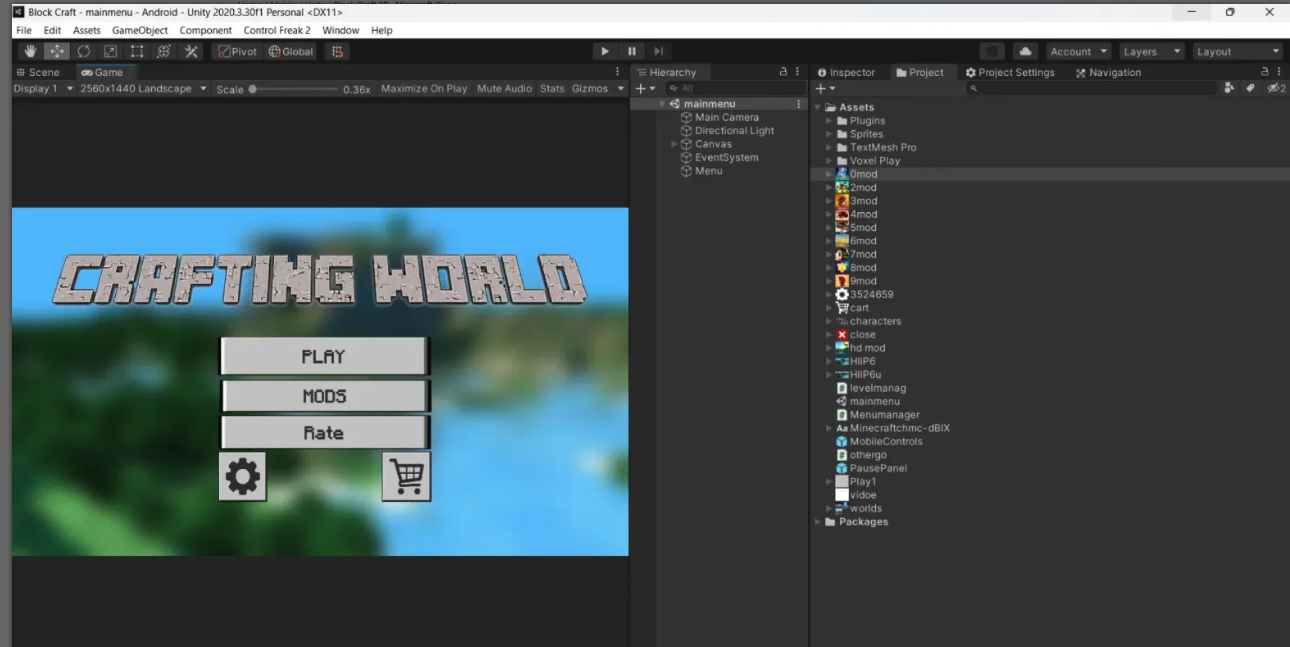Screen dimensions: 1290x647
Task: Open custom editor tools icon
Action: click(x=191, y=51)
